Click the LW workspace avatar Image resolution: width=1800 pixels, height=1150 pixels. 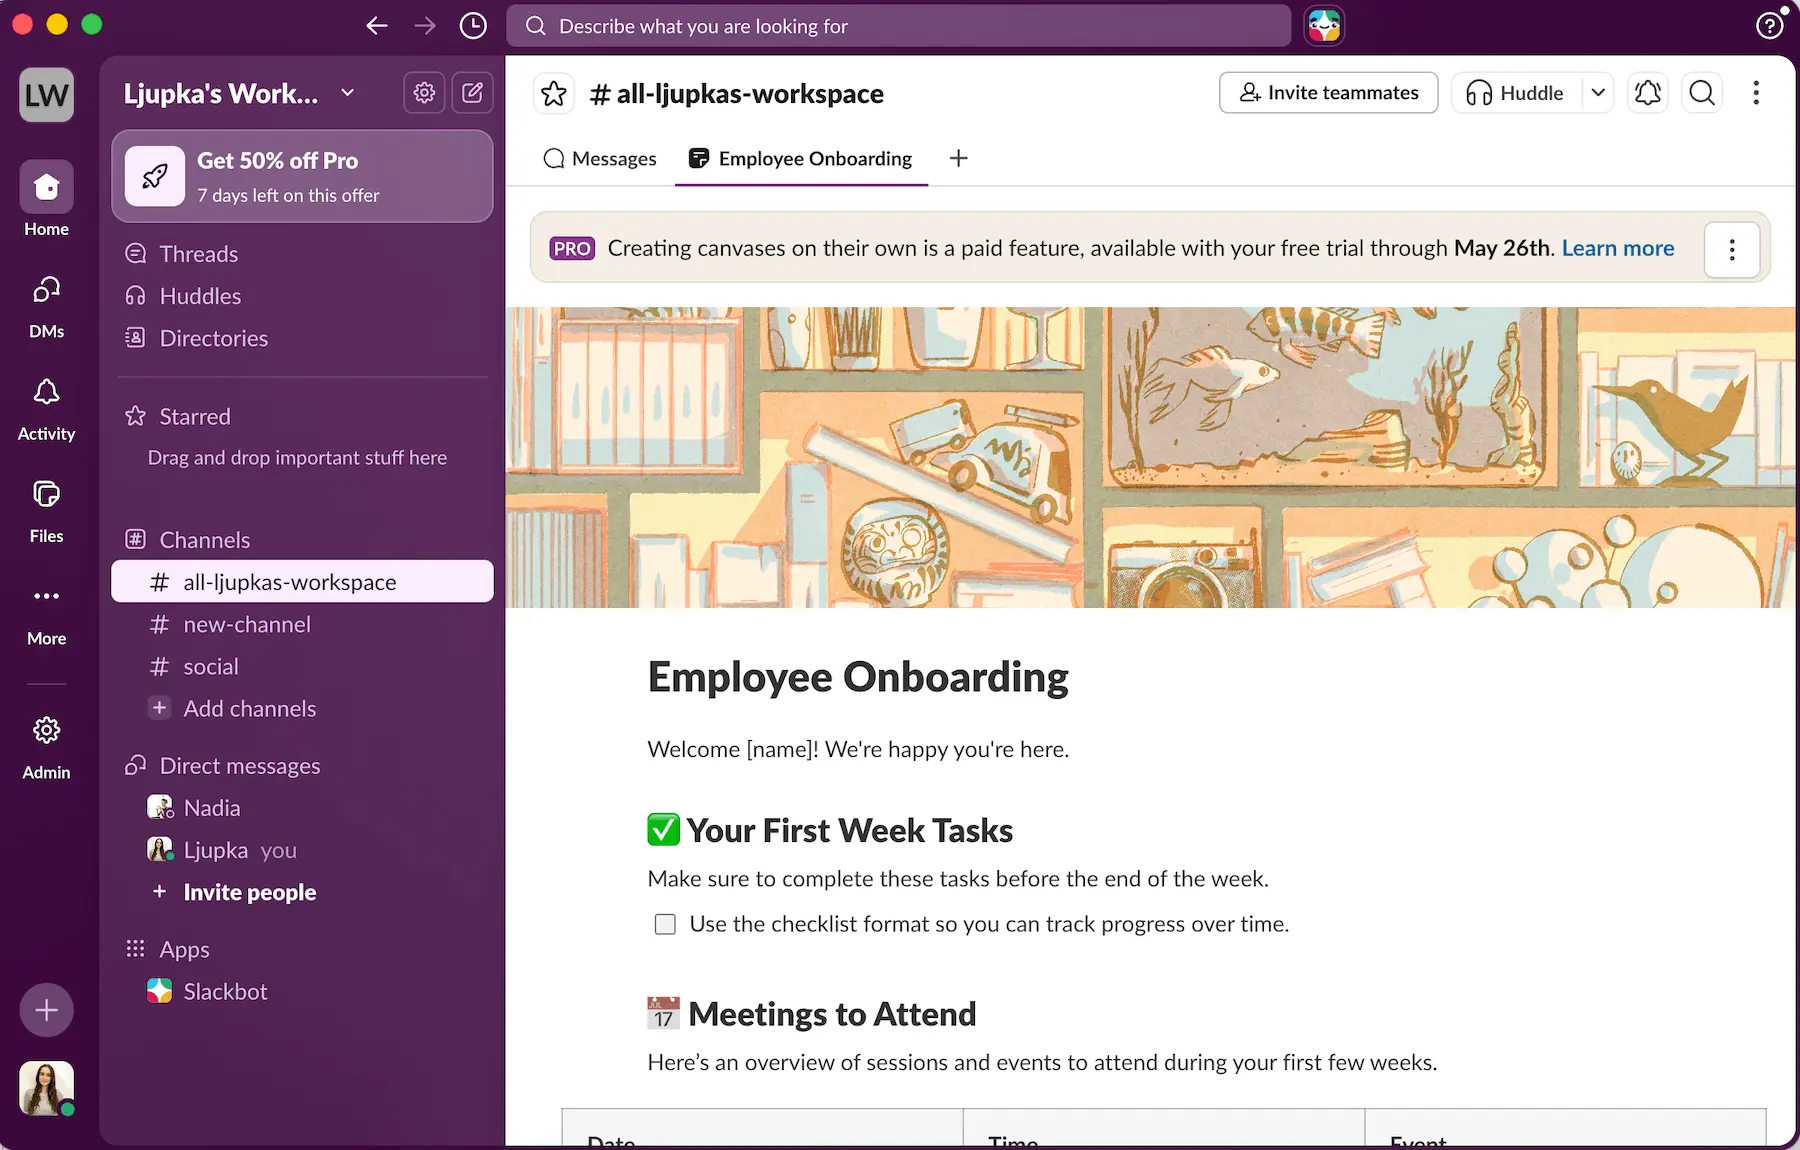click(x=46, y=95)
